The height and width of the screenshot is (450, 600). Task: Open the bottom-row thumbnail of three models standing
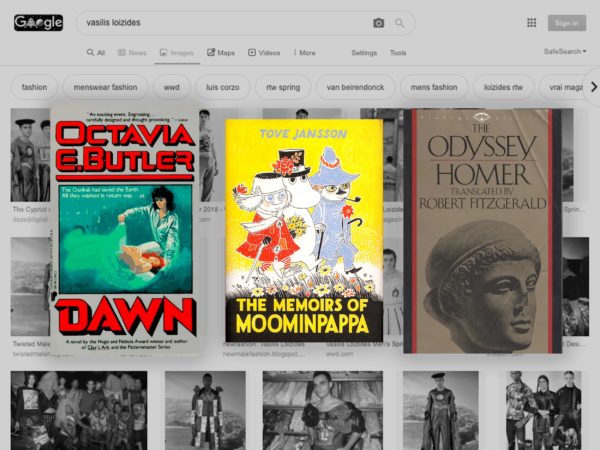pyautogui.click(x=543, y=410)
